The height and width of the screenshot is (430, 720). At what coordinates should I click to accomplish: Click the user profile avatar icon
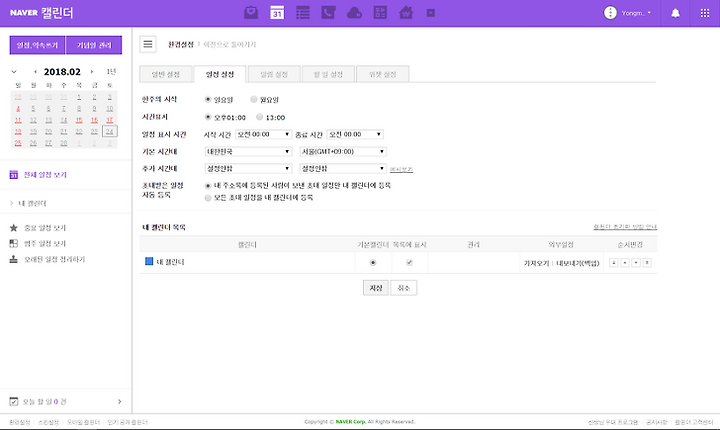point(610,13)
